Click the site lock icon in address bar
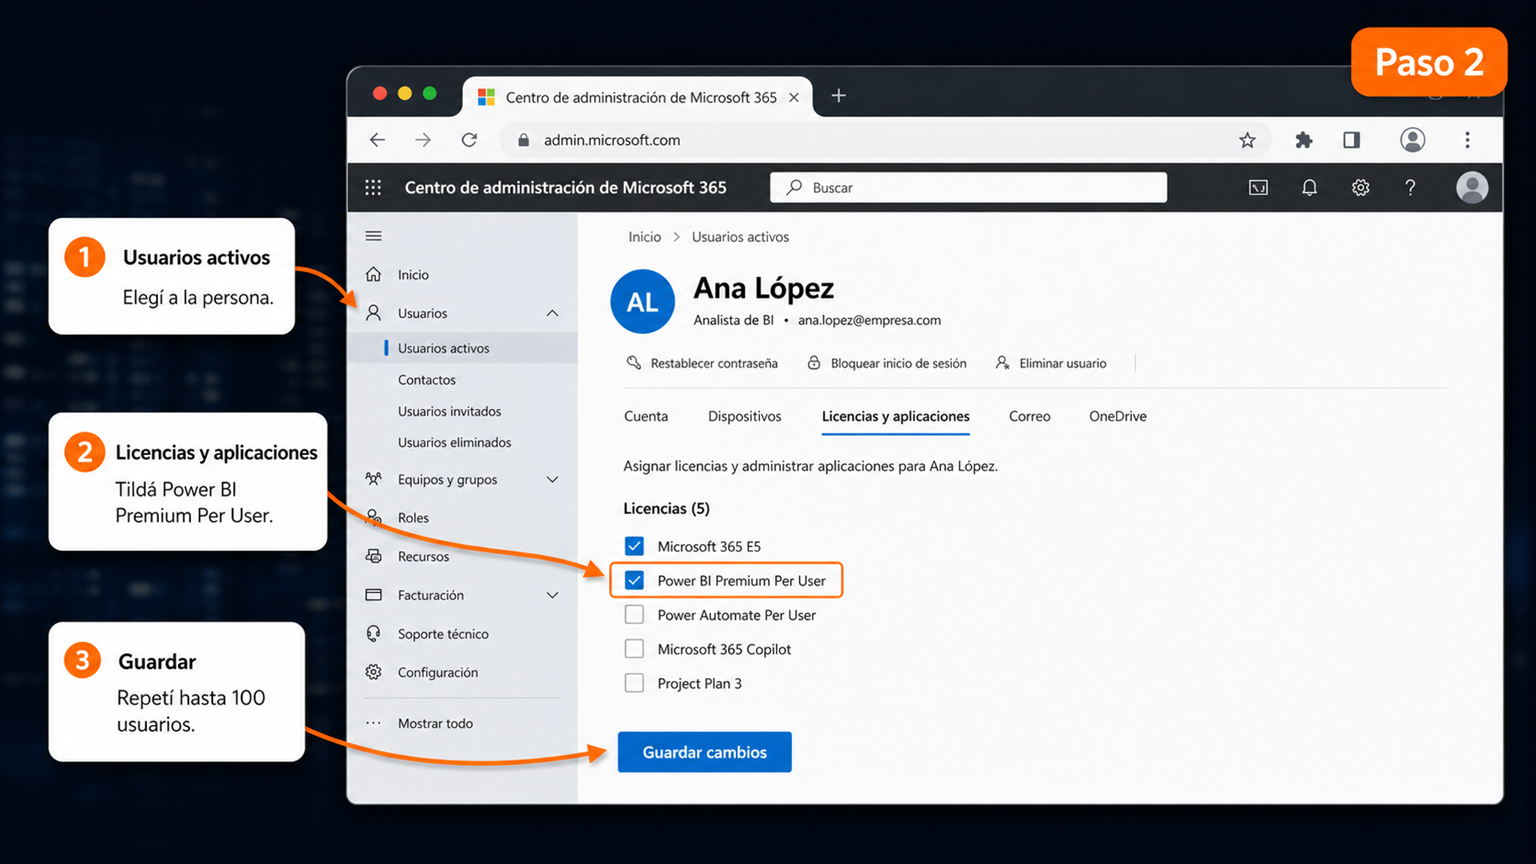Viewport: 1536px width, 864px height. 523,140
